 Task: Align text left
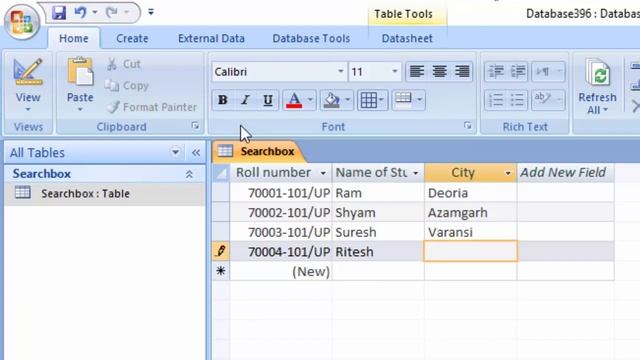[417, 71]
